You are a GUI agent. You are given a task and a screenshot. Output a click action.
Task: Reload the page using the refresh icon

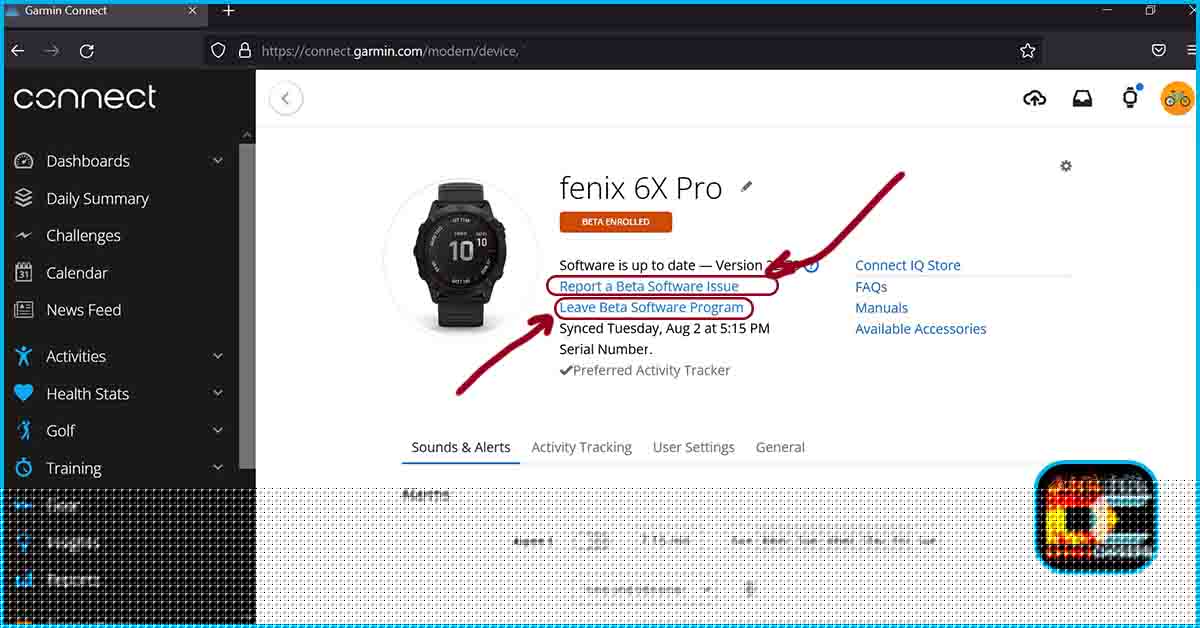coord(86,51)
